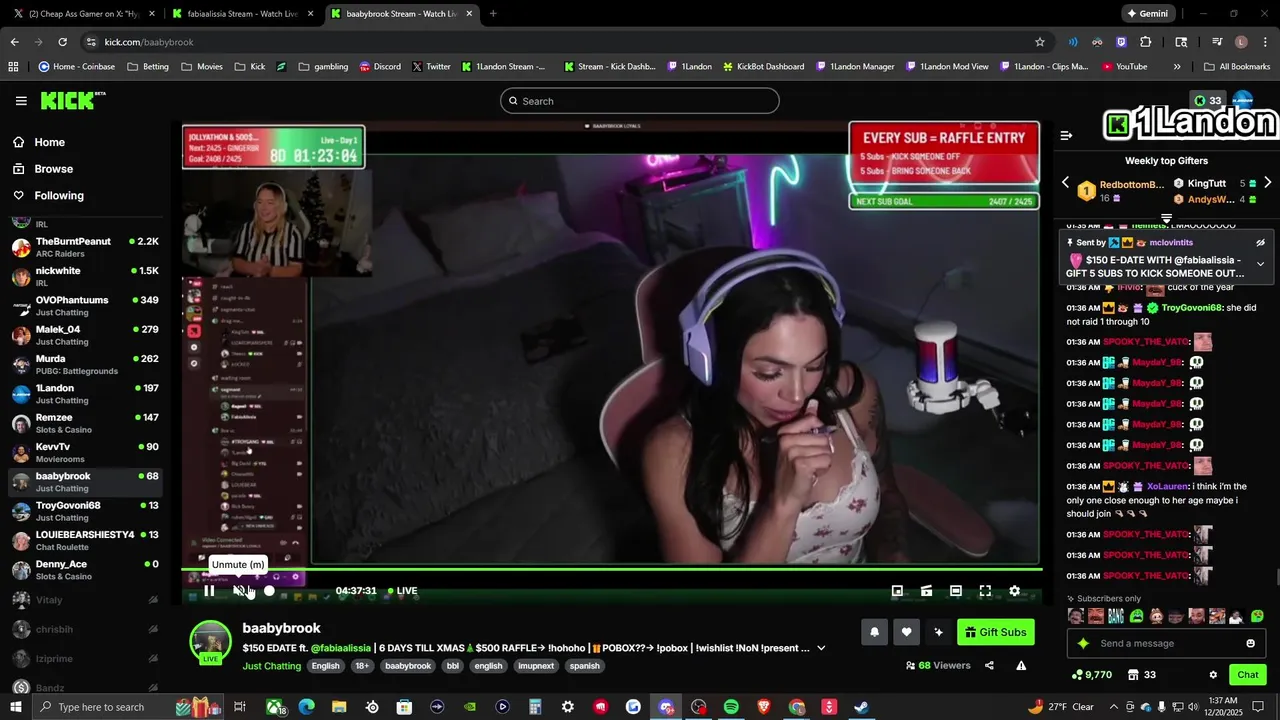The height and width of the screenshot is (720, 1280).
Task: Share the stream via share icon
Action: [x=989, y=666]
